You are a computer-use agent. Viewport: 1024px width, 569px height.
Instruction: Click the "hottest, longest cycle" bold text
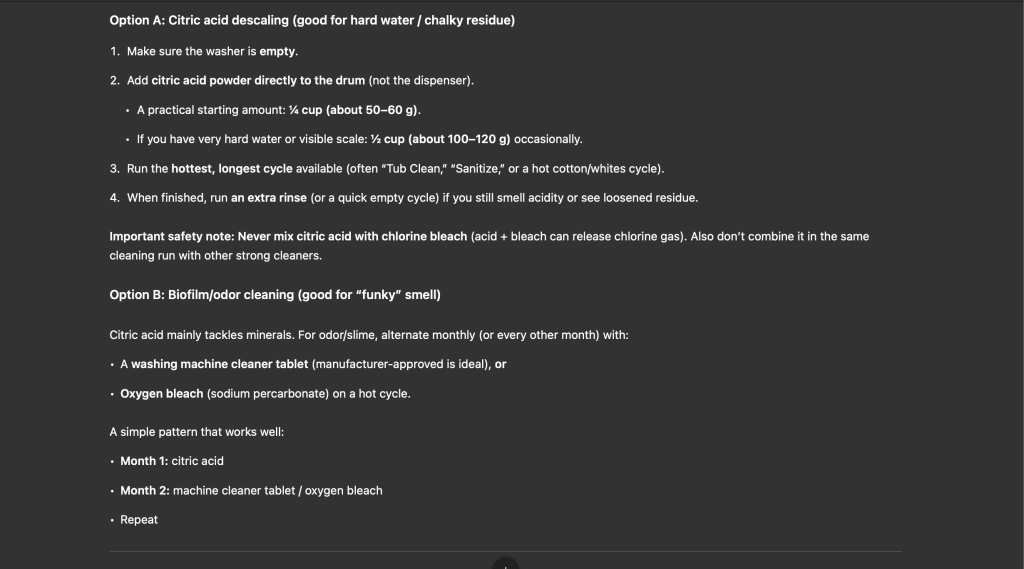click(232, 169)
